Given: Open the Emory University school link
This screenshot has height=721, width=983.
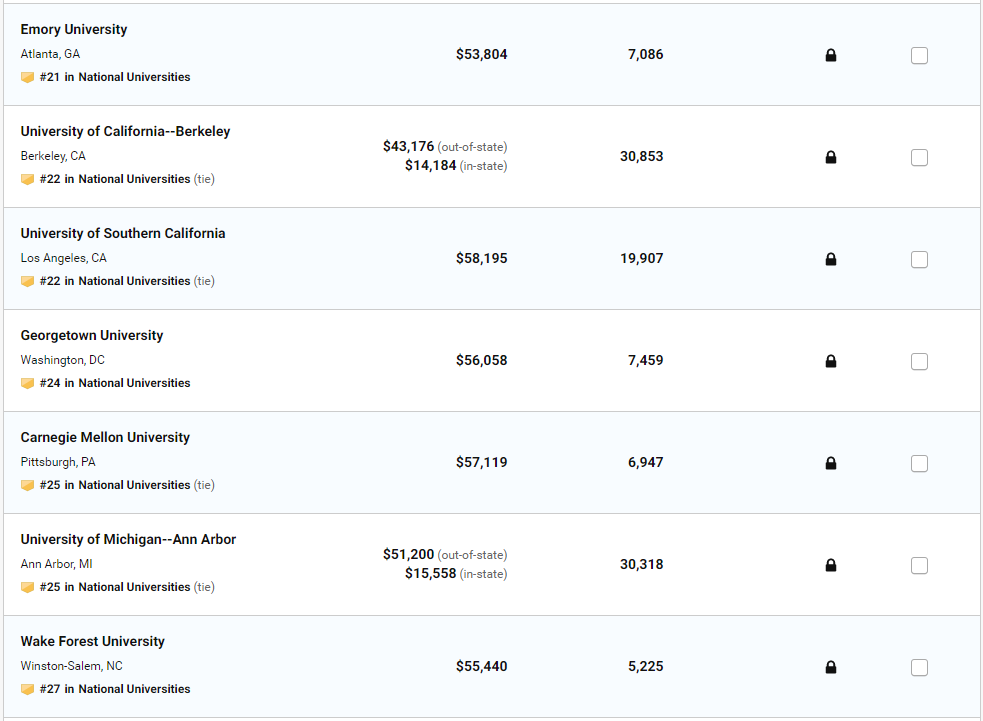Looking at the screenshot, I should click(x=74, y=30).
